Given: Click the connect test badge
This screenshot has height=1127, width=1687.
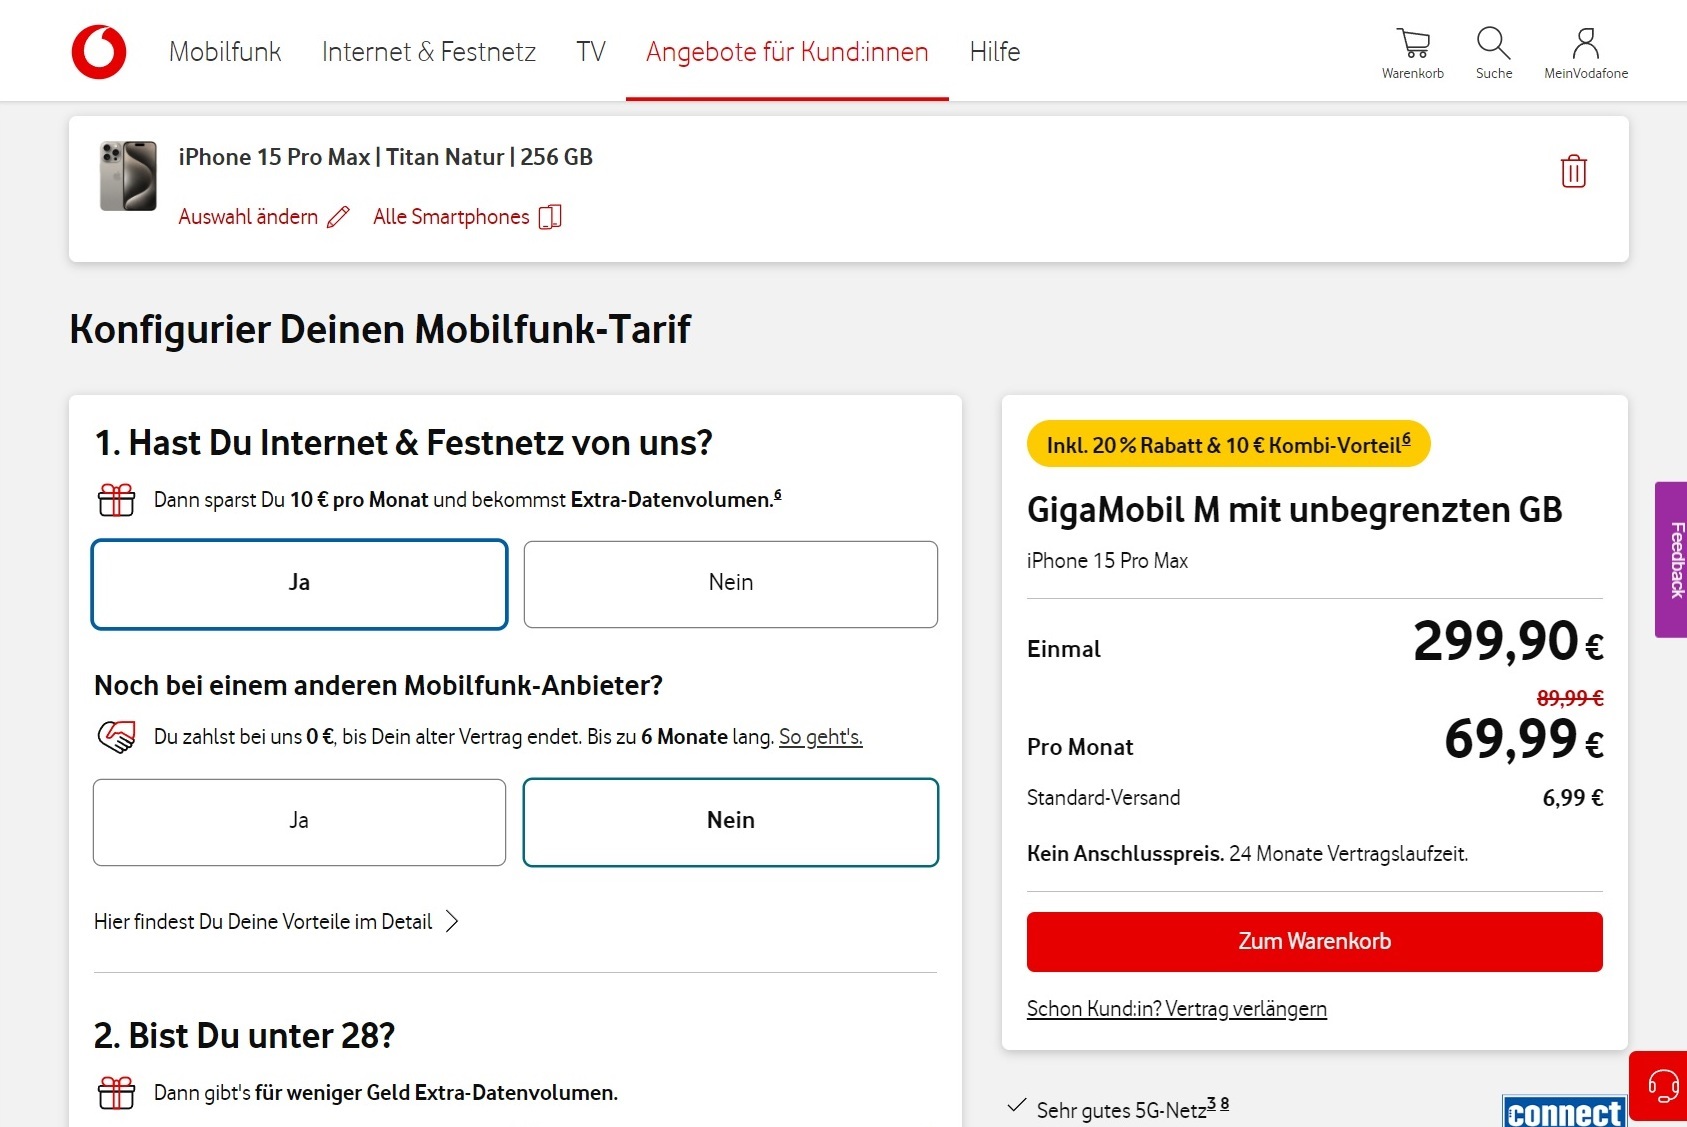Looking at the screenshot, I should pos(1564,1112).
